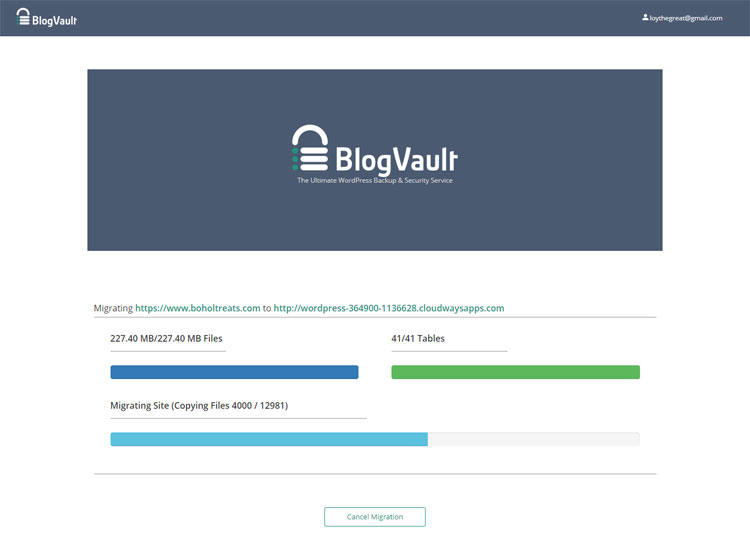Open the boholtreats.com source site link
750x543 pixels.
(x=198, y=308)
